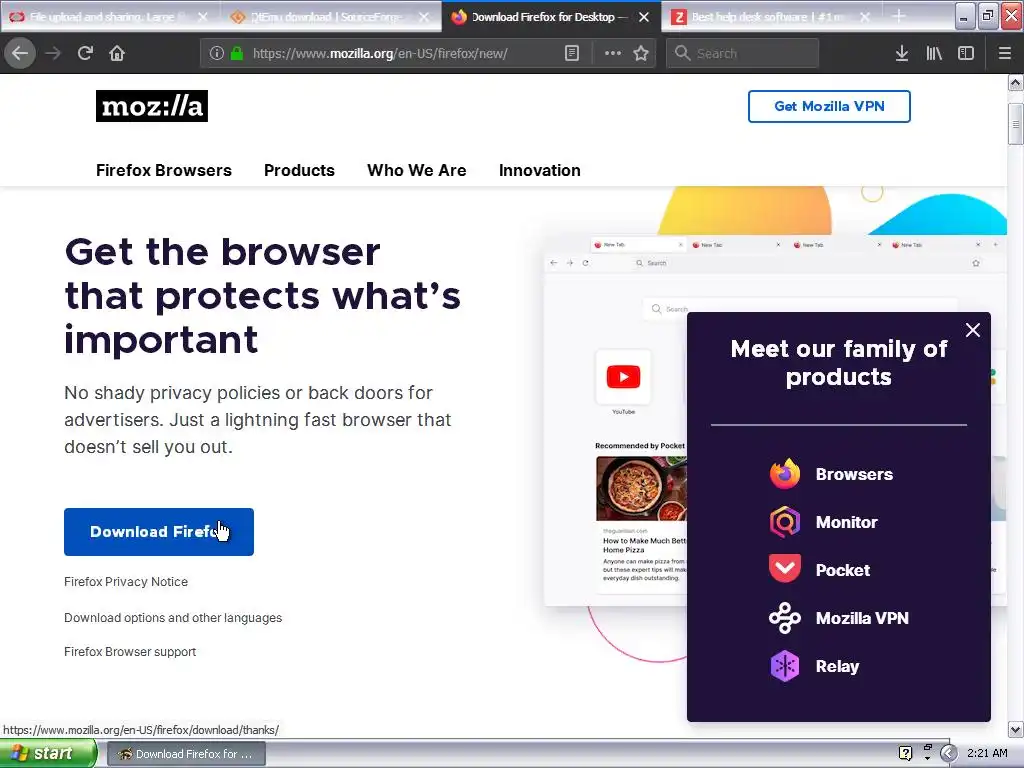Click the pizza article thumbnail

[641, 488]
